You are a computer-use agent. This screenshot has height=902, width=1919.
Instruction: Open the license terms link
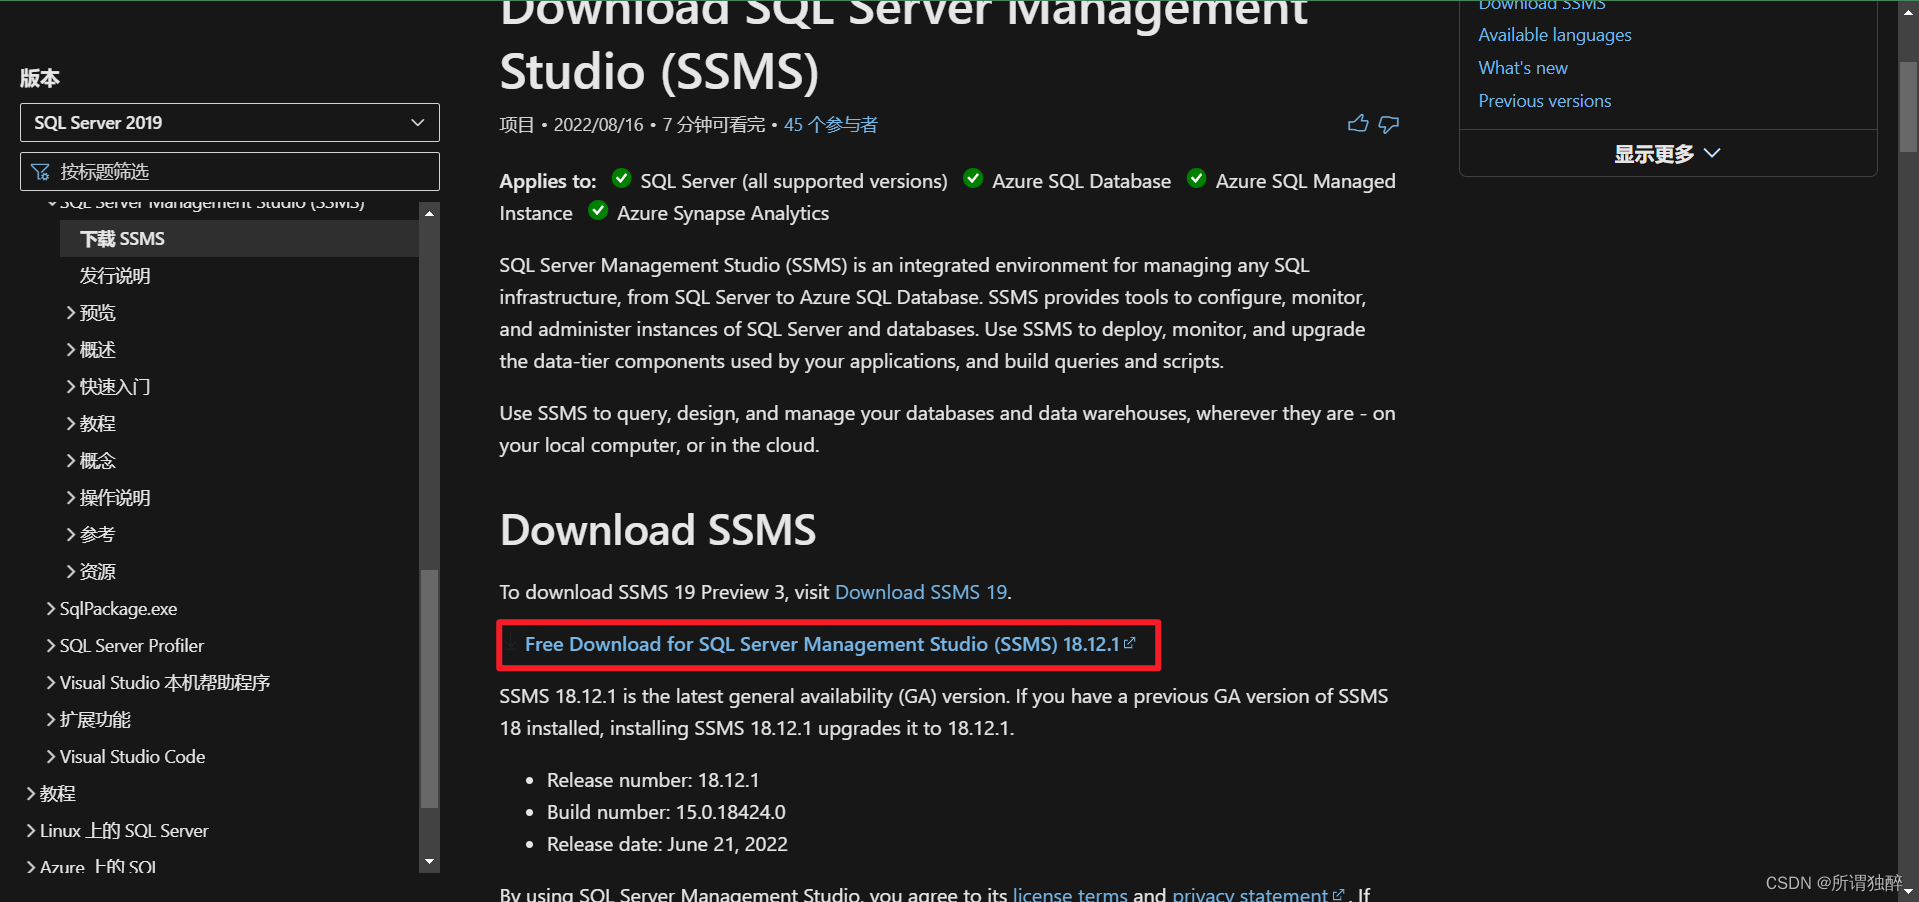tap(1070, 893)
